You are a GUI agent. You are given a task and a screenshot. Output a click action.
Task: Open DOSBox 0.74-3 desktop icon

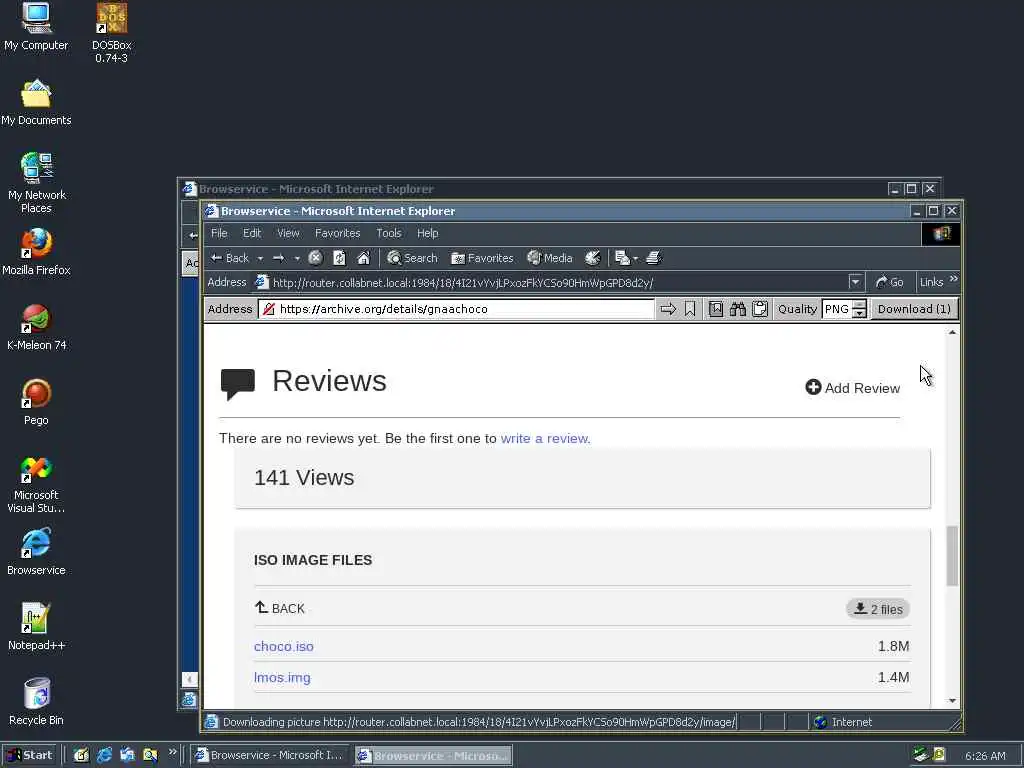pyautogui.click(x=112, y=33)
